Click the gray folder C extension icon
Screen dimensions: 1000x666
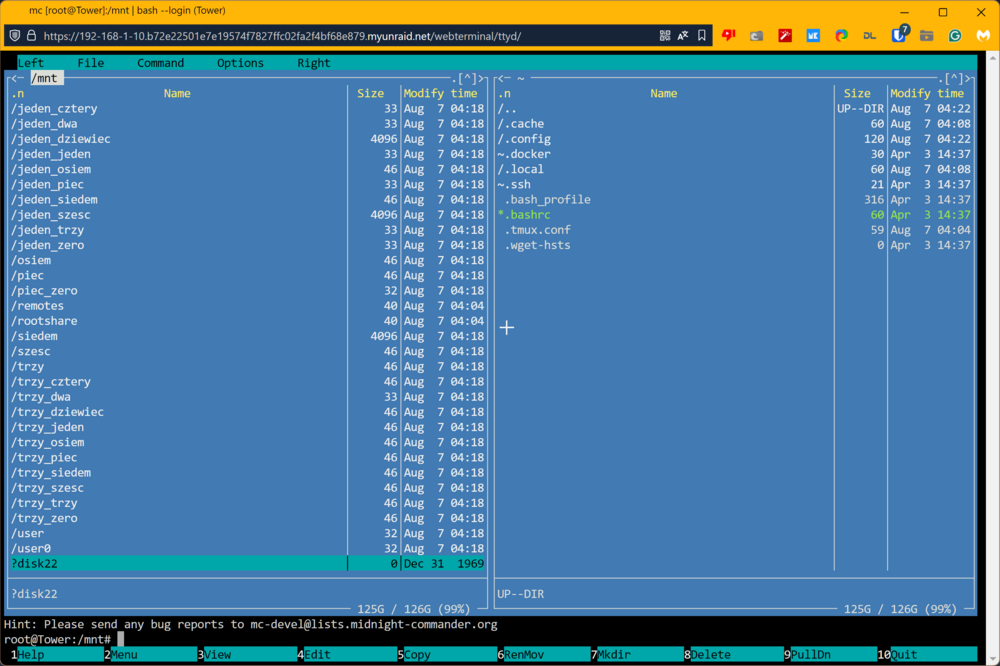tap(757, 36)
